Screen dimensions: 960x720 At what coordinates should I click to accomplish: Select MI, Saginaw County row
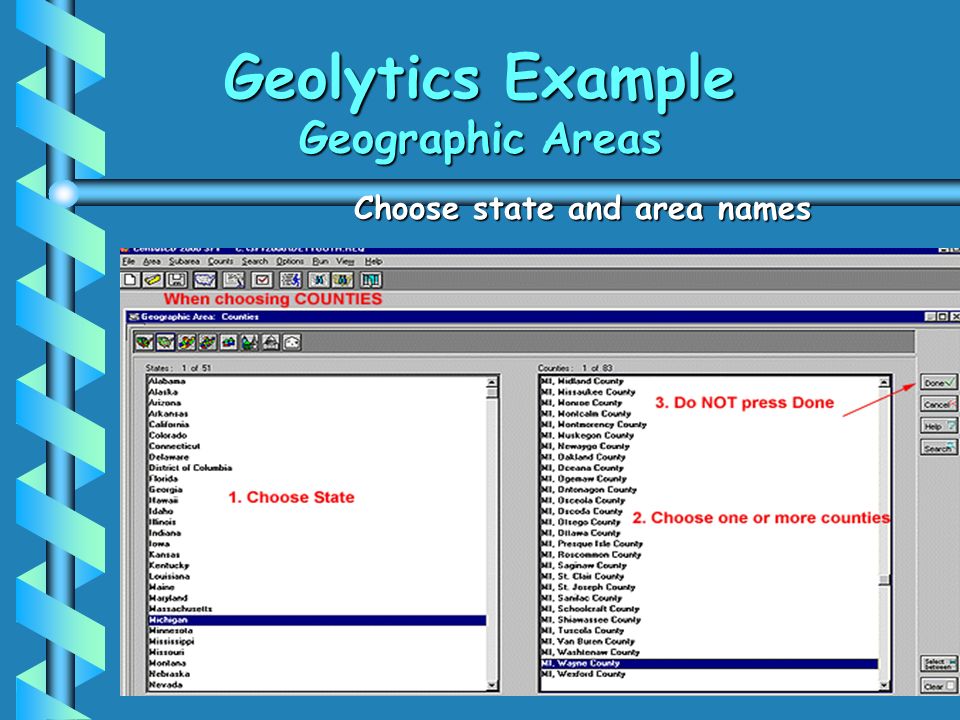coord(709,565)
